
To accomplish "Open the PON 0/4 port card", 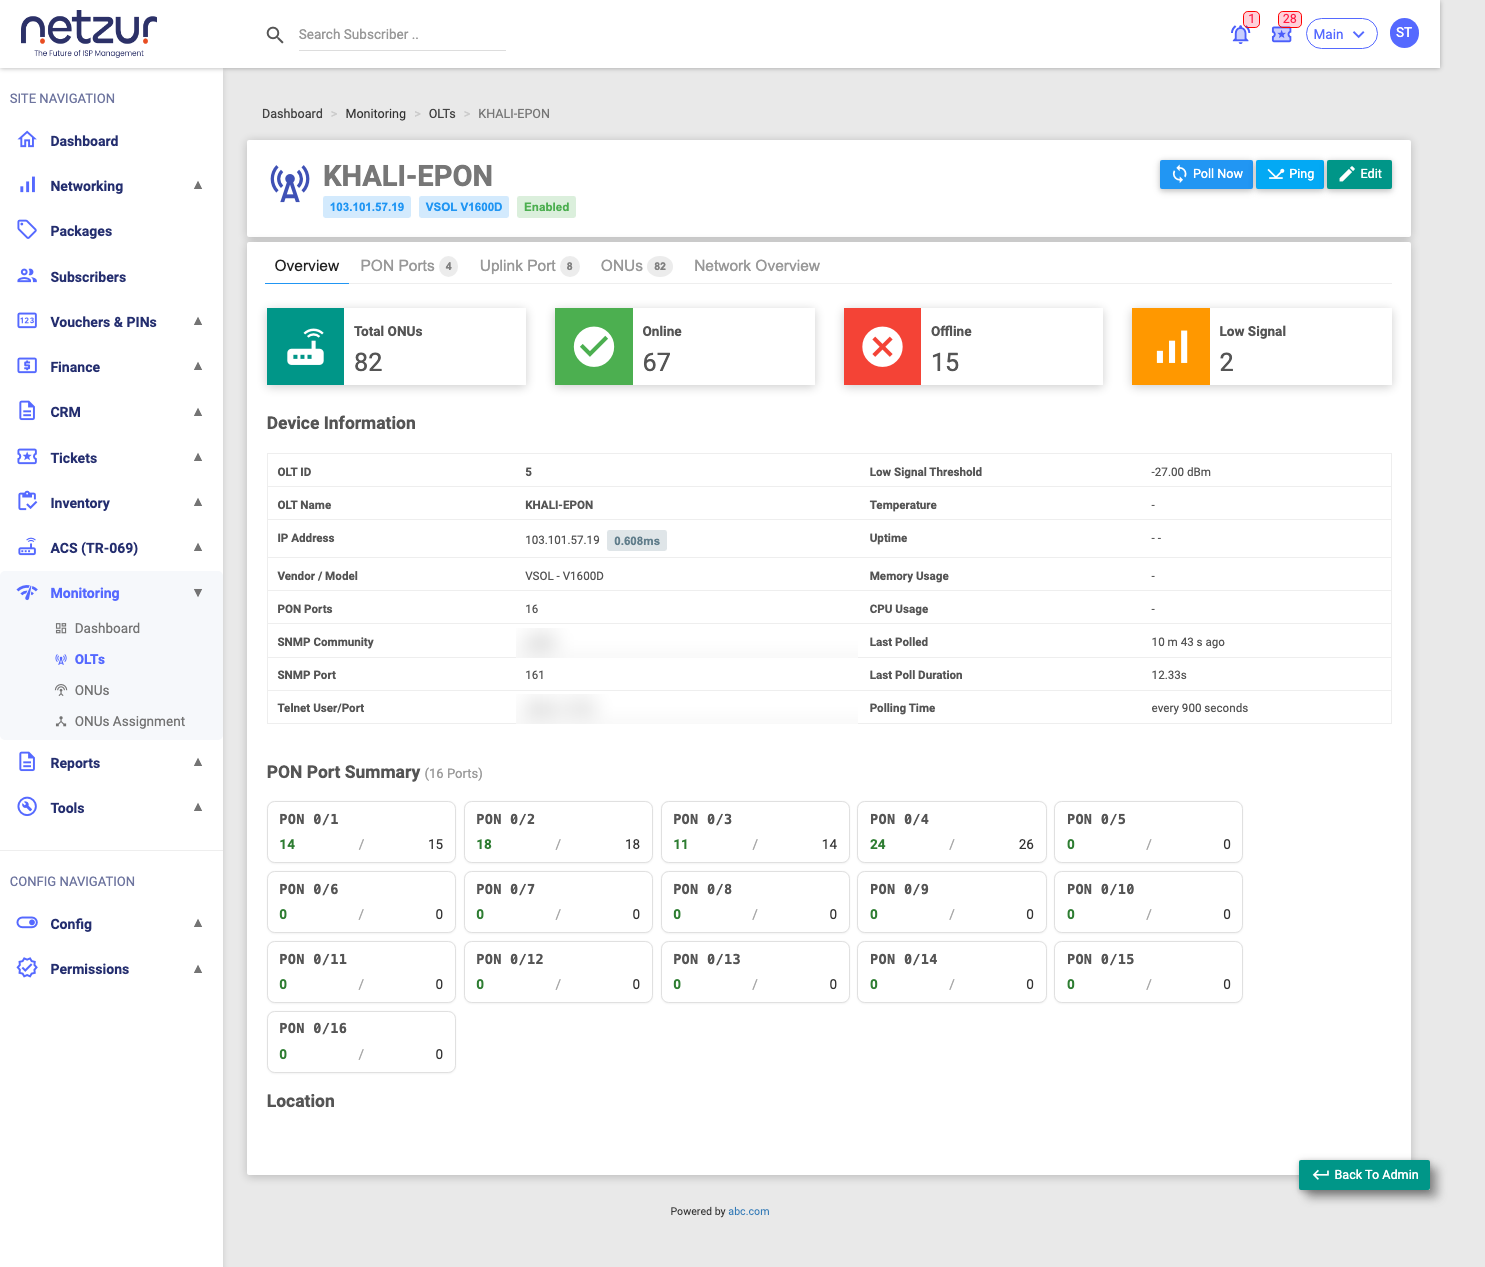I will pyautogui.click(x=952, y=832).
